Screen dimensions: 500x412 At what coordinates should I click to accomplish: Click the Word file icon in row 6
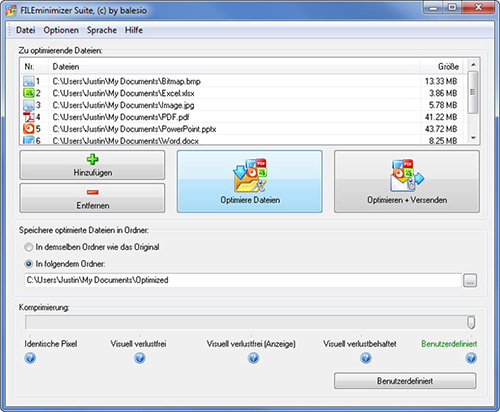point(29,140)
